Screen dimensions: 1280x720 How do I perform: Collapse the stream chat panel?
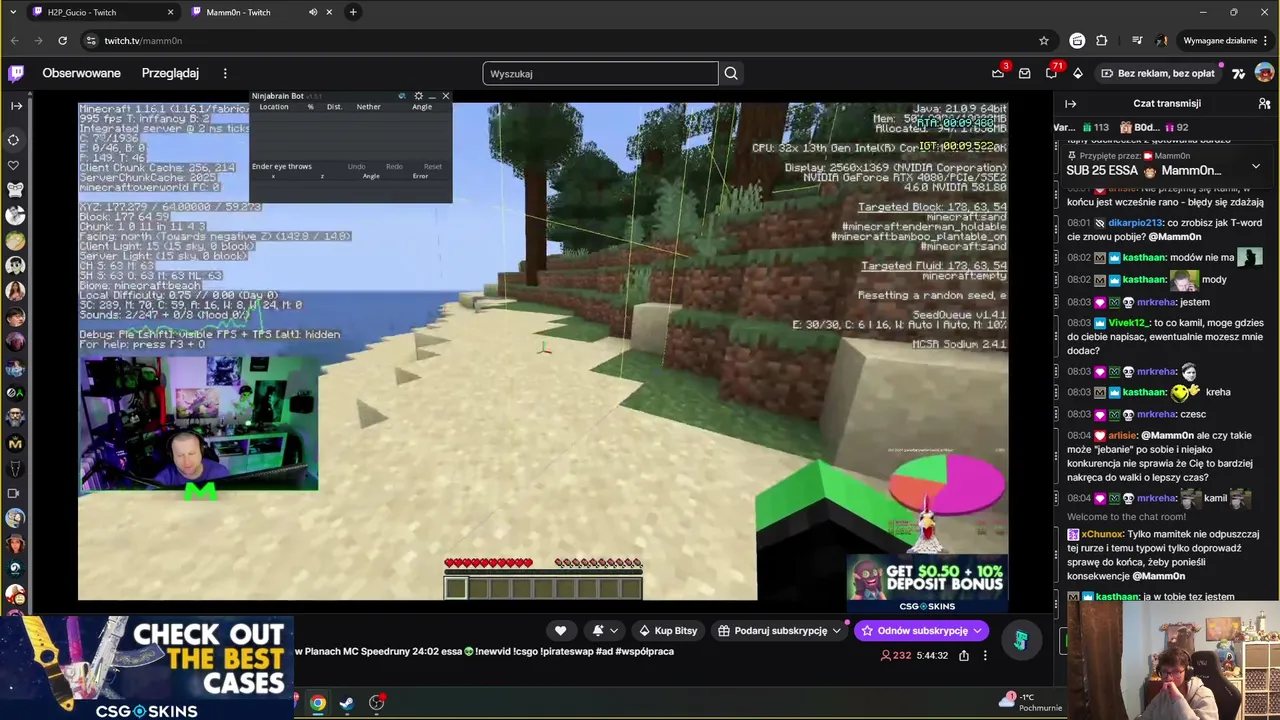1070,103
